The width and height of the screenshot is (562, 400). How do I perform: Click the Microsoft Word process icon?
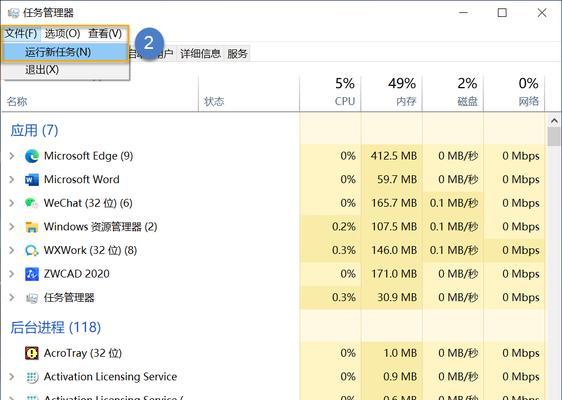[32, 180]
